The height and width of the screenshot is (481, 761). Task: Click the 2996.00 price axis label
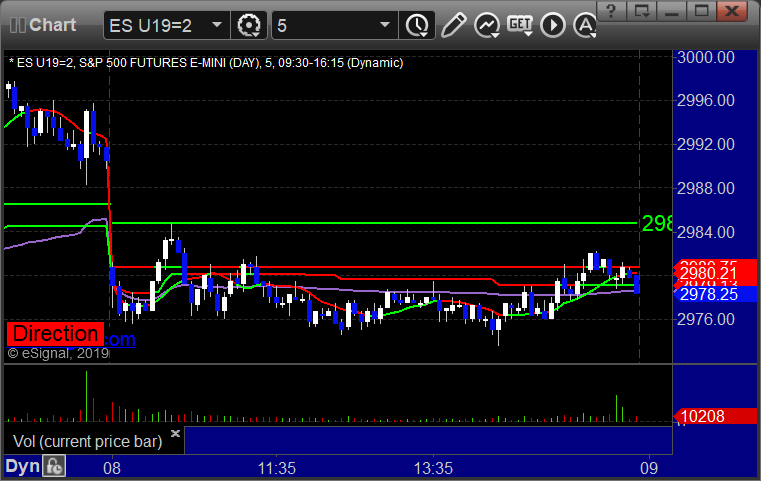706,100
